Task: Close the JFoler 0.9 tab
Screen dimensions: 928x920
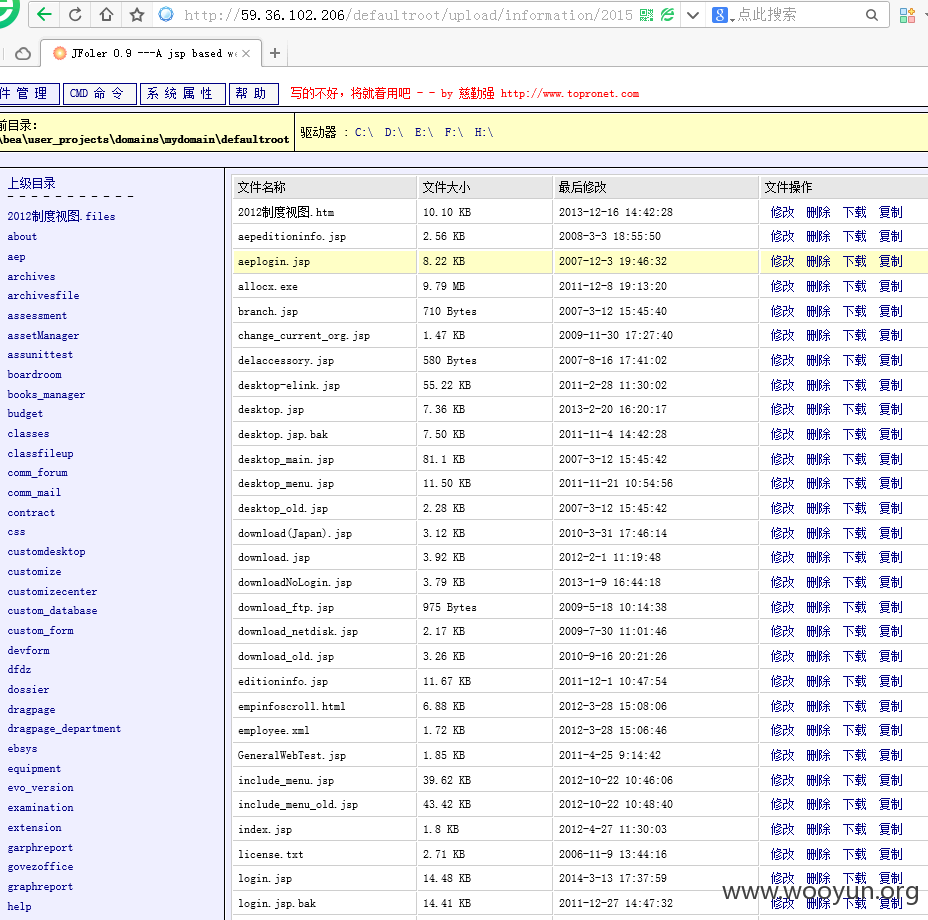Action: [x=246, y=53]
